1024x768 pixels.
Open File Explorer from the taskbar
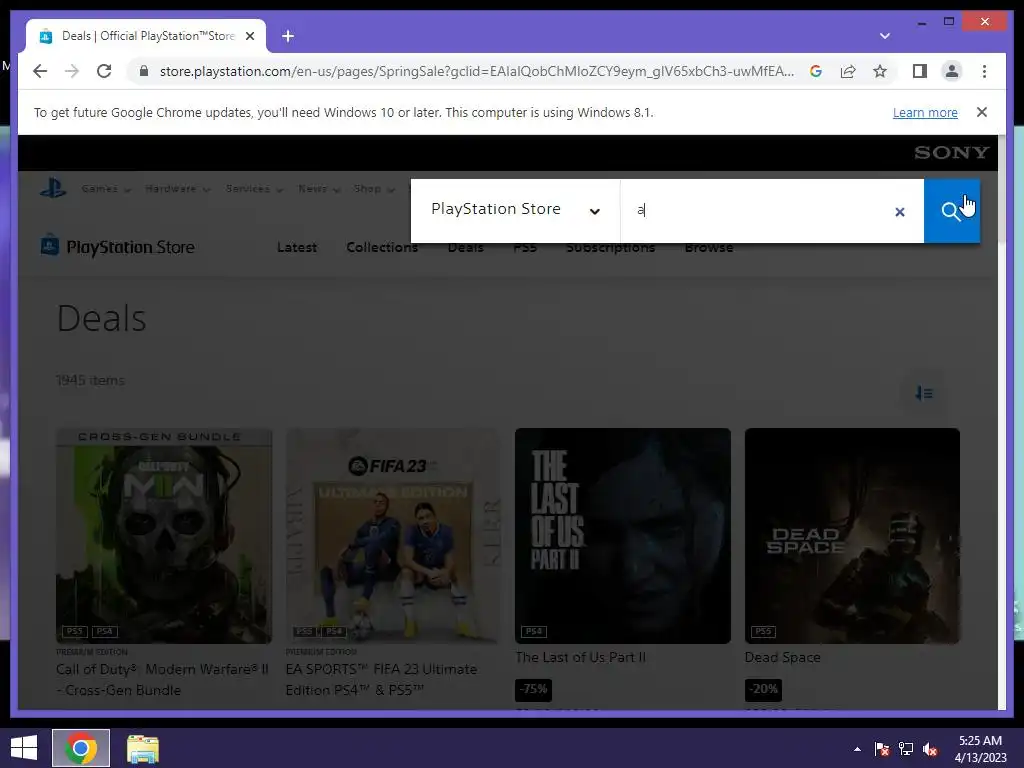(x=142, y=748)
